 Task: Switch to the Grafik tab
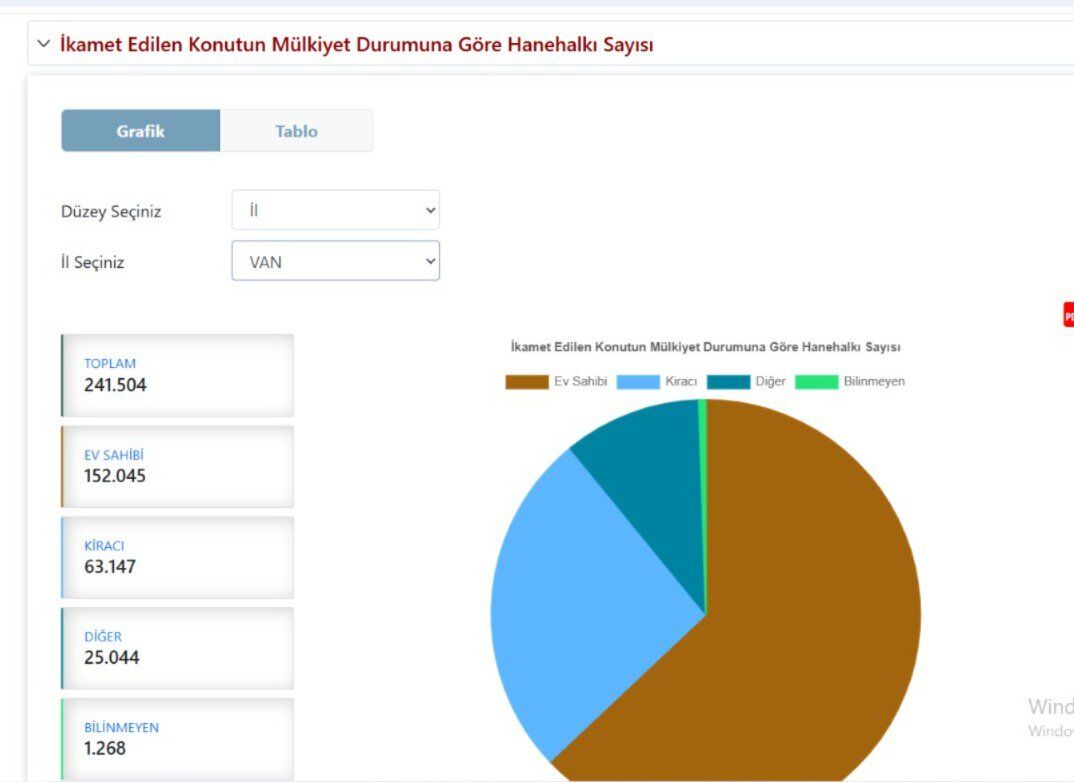point(140,131)
